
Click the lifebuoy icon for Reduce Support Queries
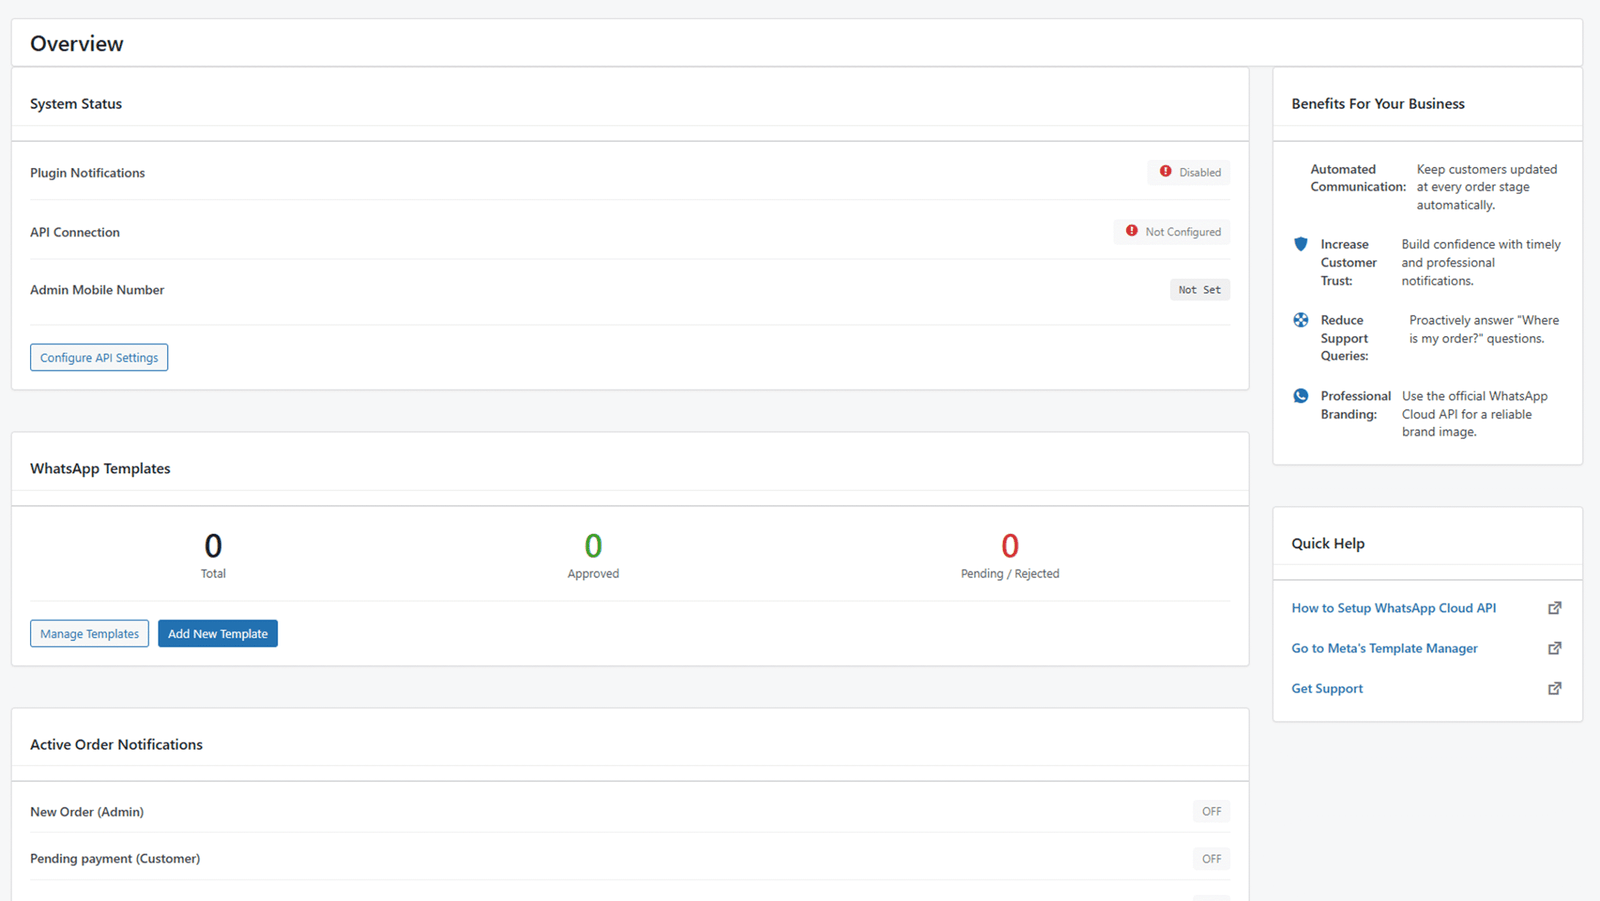1300,320
